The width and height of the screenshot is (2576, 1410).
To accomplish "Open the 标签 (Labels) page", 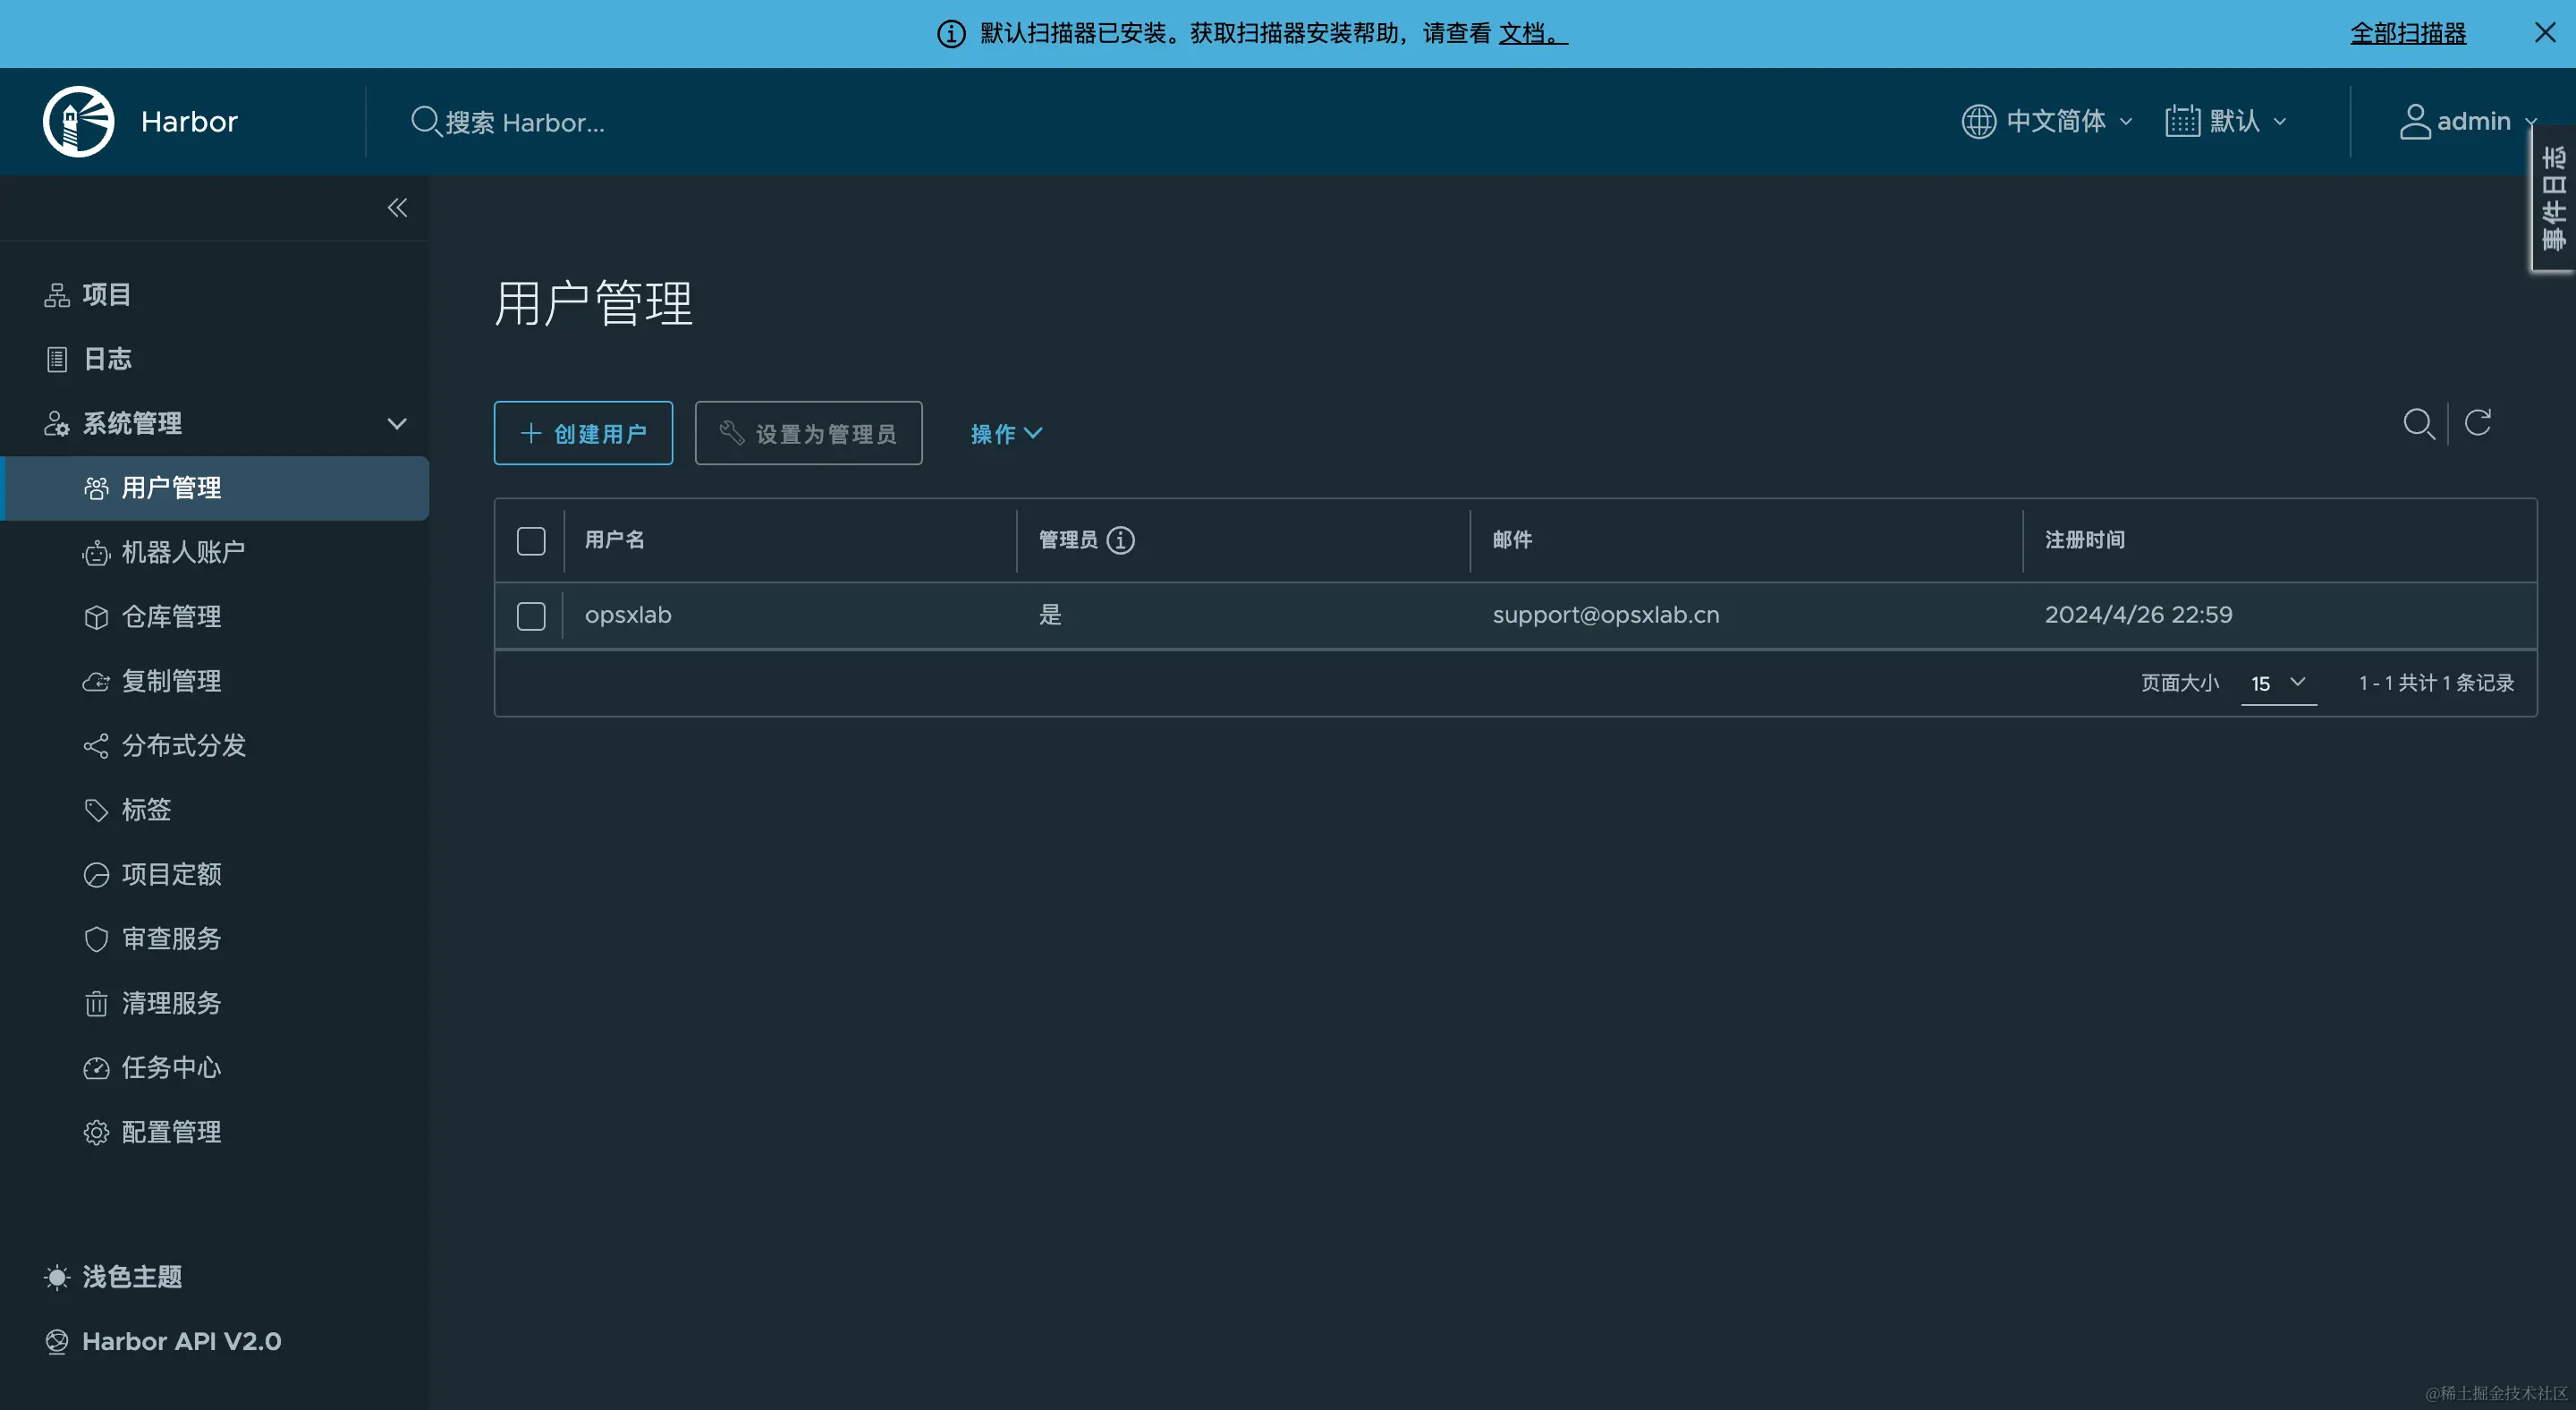I will [146, 810].
